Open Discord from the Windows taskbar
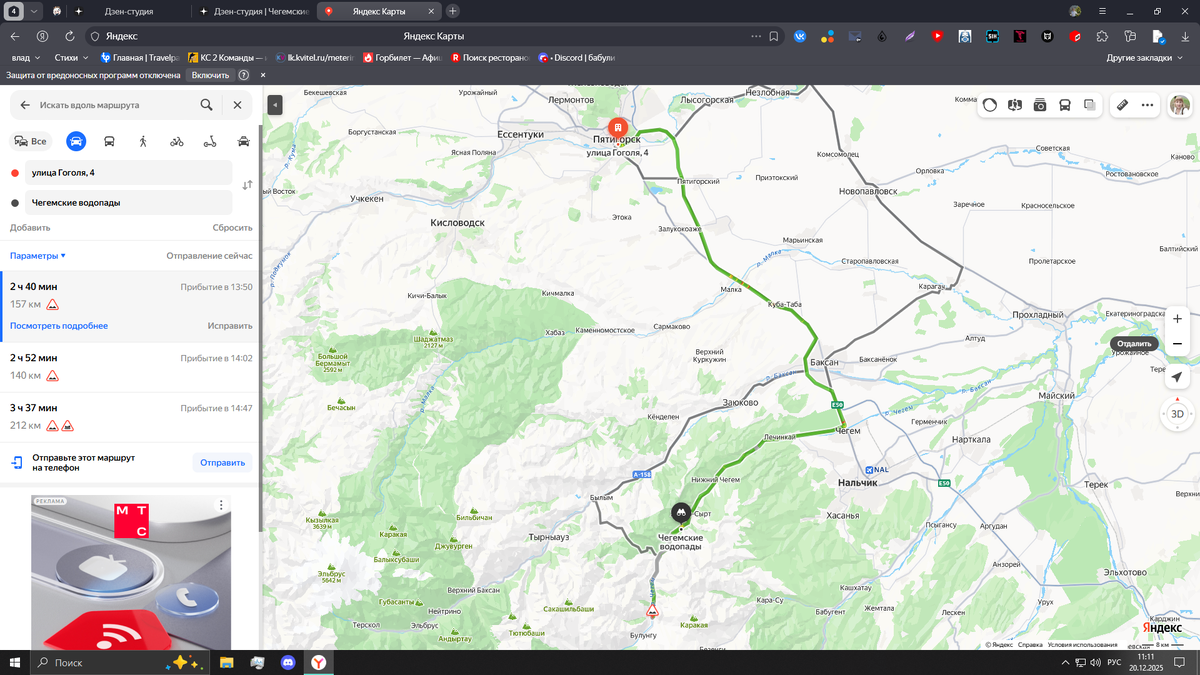 [289, 662]
